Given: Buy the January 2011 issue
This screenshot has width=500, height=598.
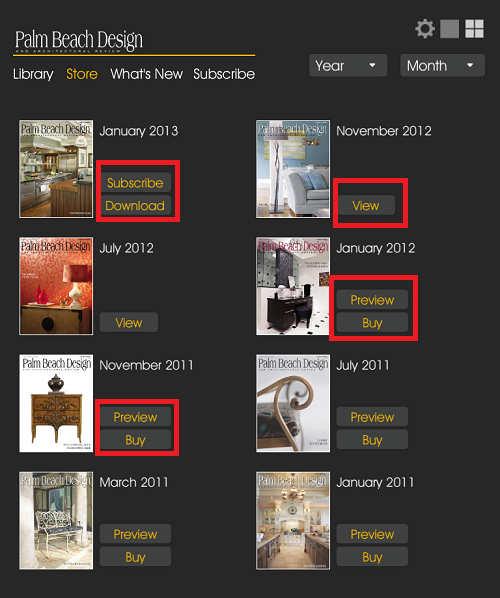Looking at the screenshot, I should [372, 557].
